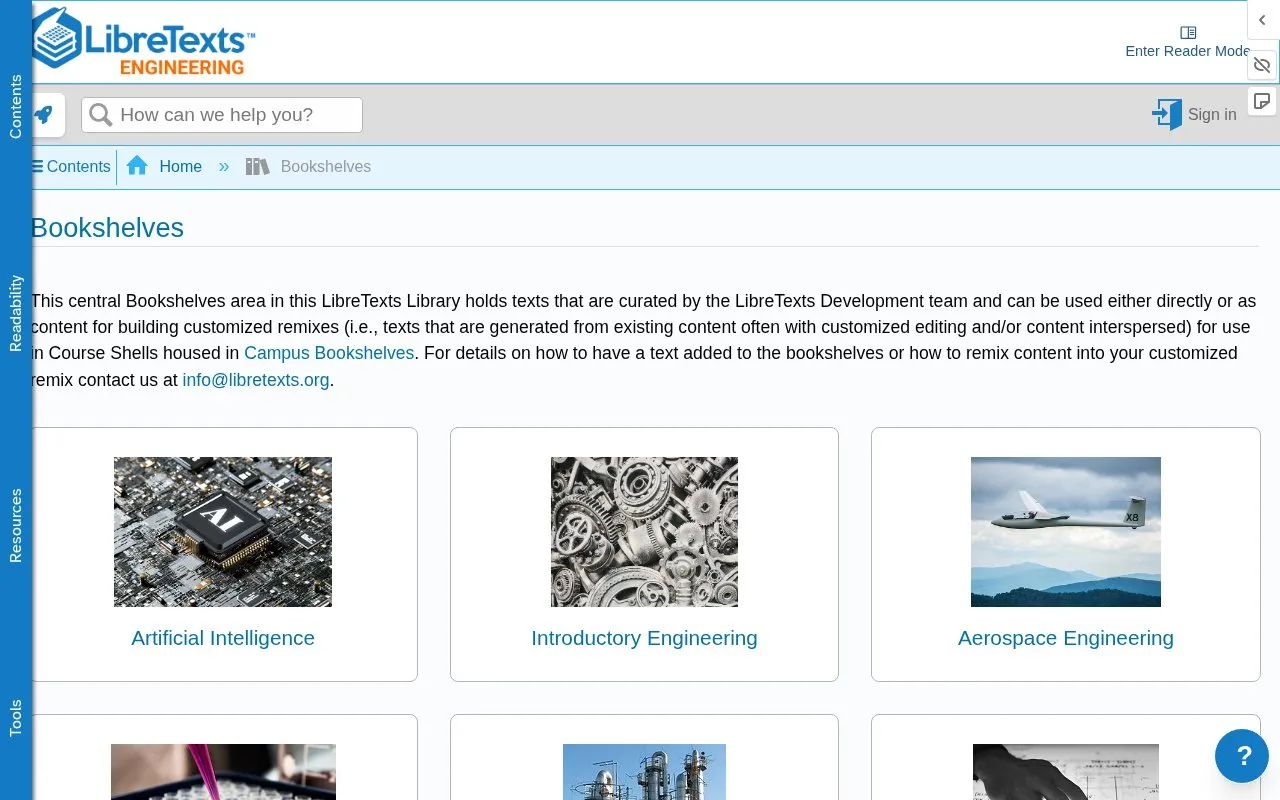Click the magnifying glass search icon
This screenshot has width=1280, height=800.
point(100,115)
